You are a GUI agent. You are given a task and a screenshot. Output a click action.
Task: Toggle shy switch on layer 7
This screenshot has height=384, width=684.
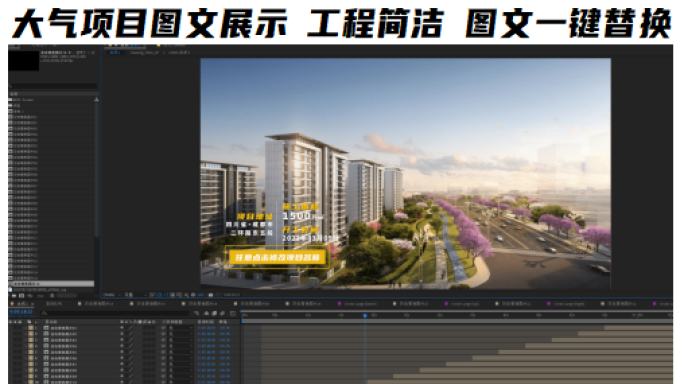(122, 364)
